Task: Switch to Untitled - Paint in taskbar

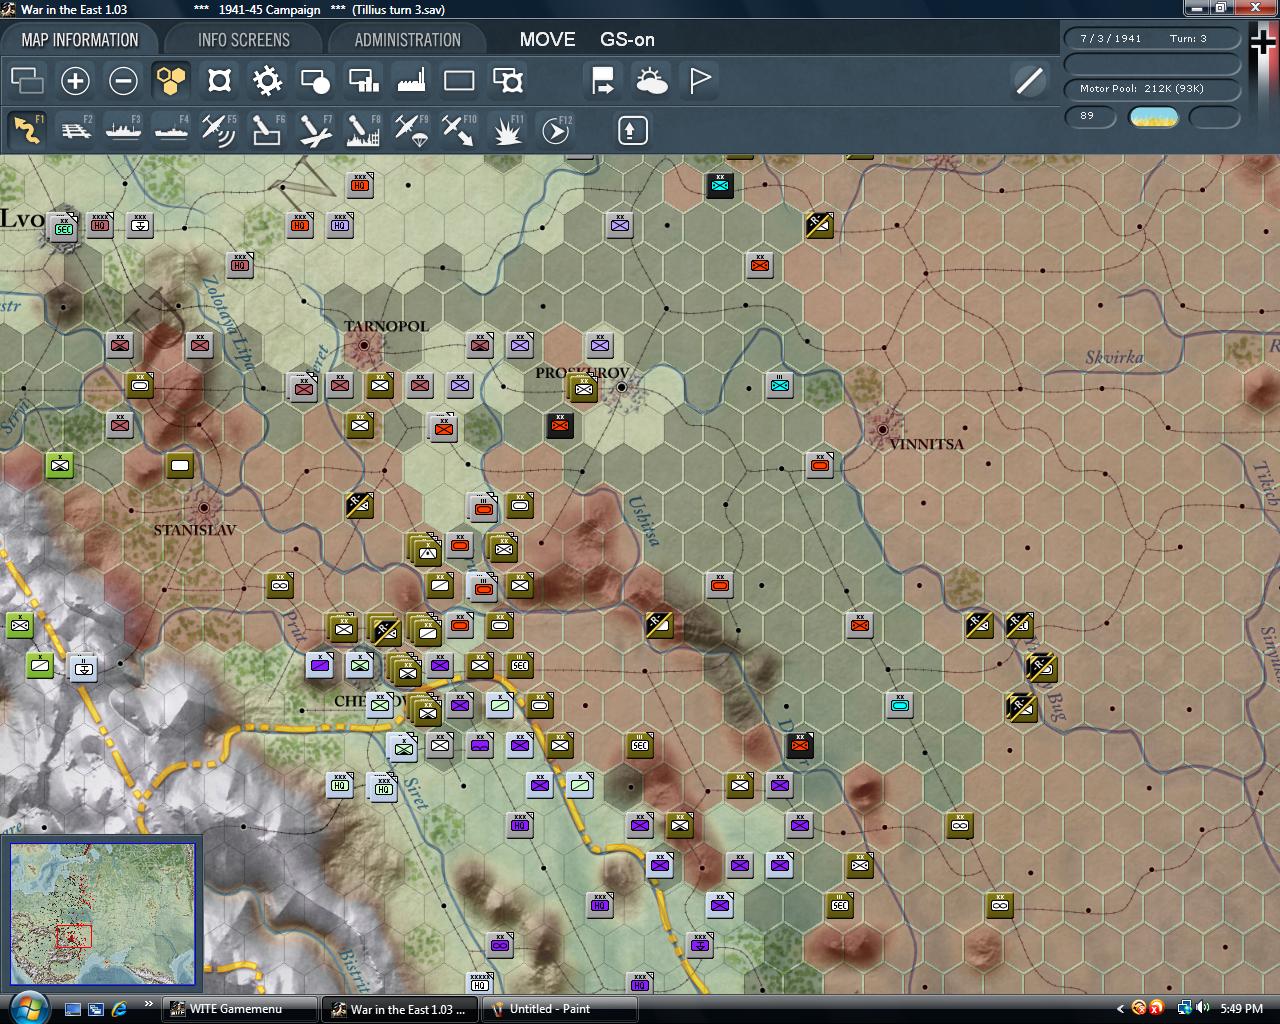Action: [560, 1009]
